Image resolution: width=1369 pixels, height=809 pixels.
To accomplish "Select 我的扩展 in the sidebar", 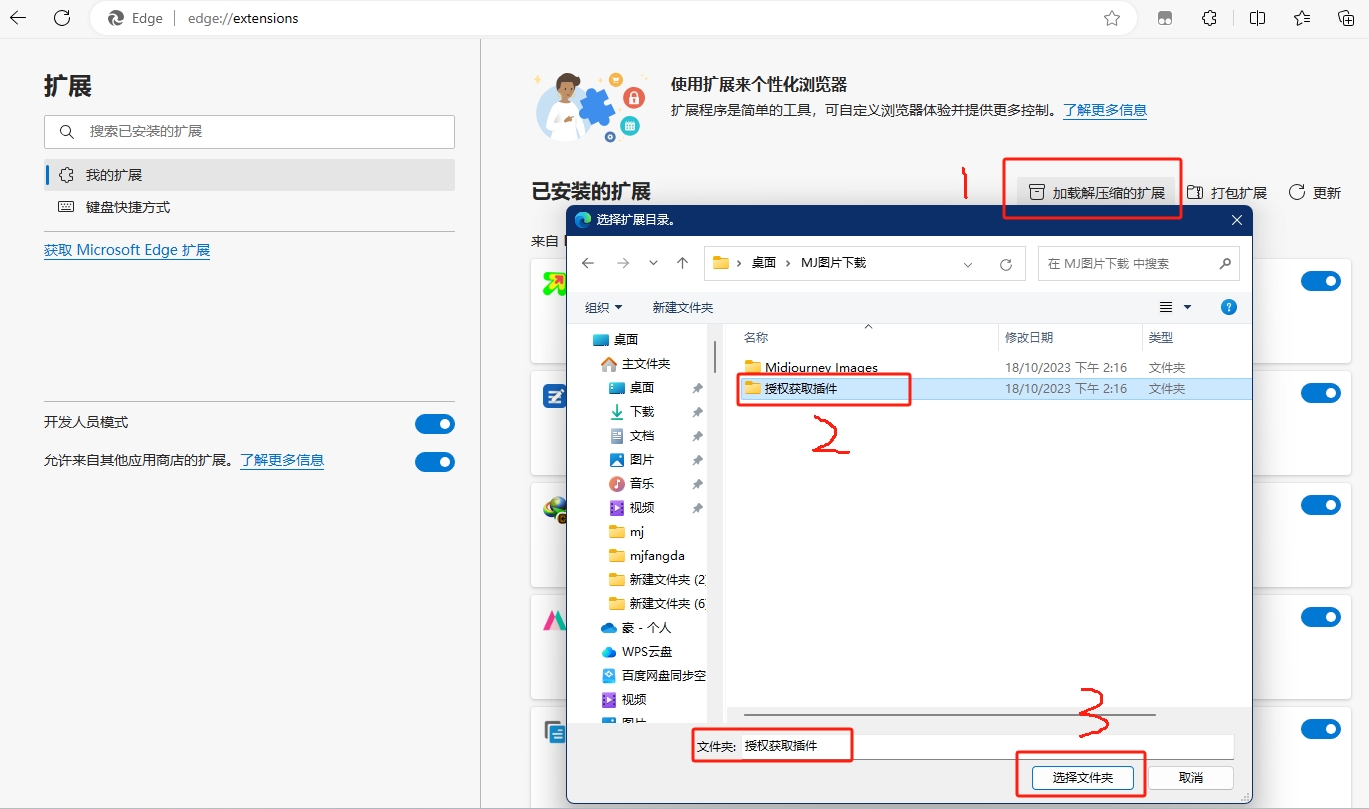I will [249, 175].
